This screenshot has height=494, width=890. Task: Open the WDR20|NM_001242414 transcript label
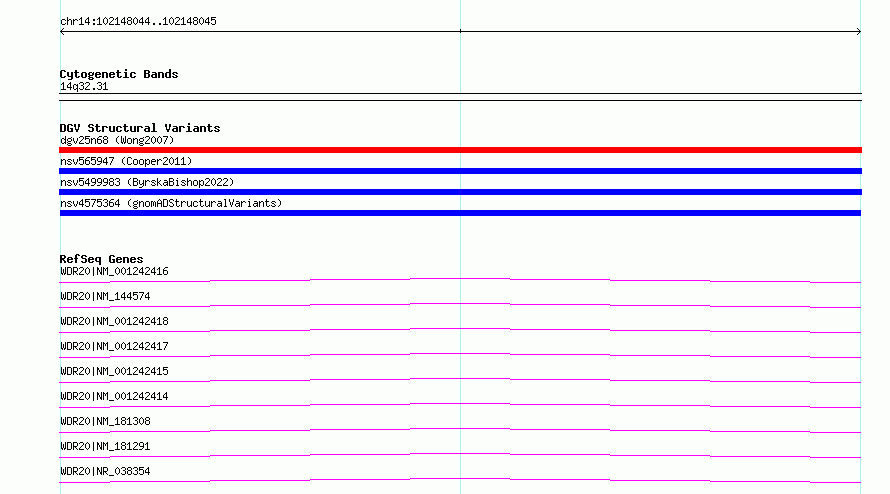click(114, 396)
